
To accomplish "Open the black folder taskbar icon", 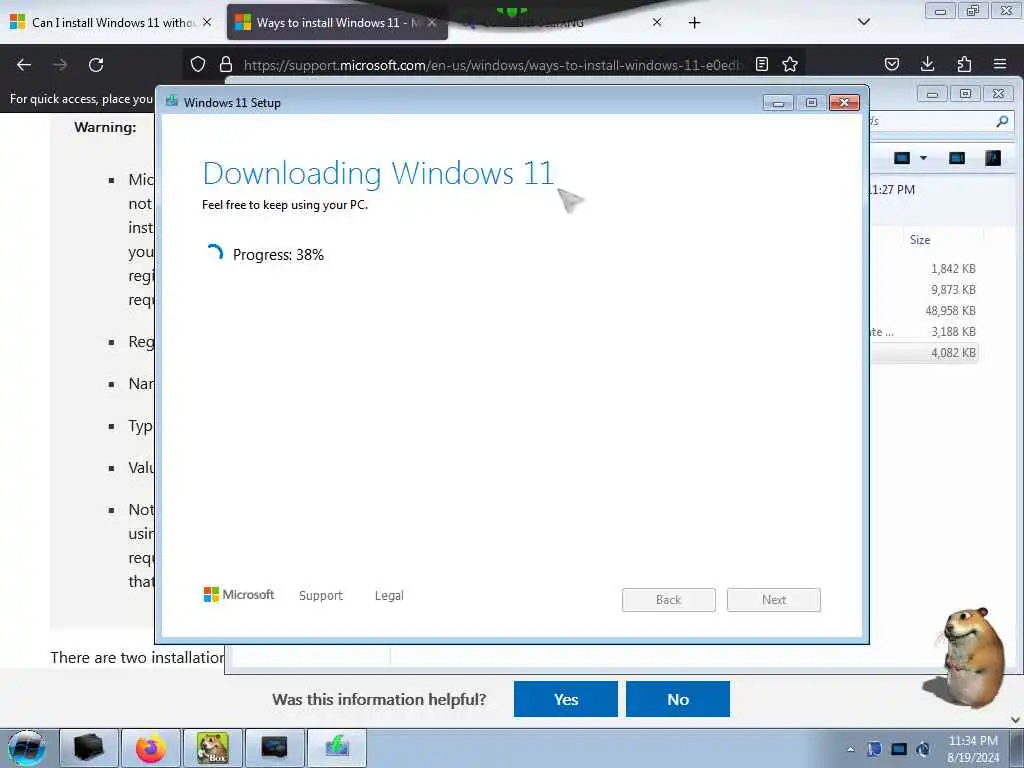I will tap(89, 747).
